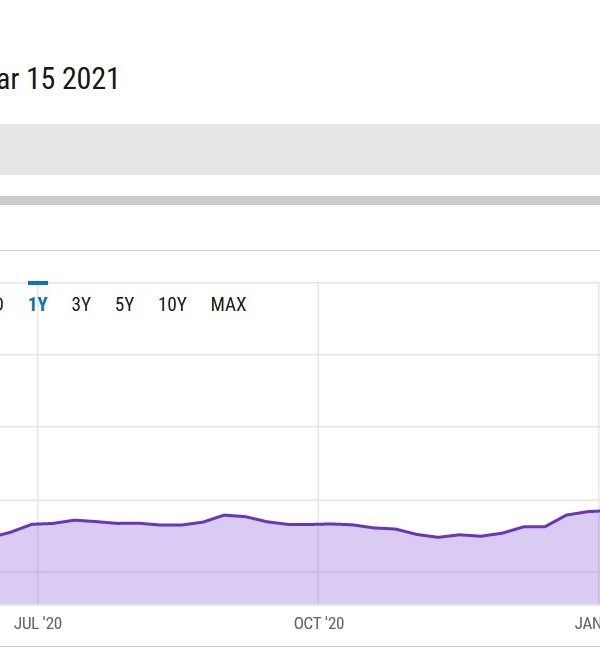Show the 10Y price history
600x664 pixels.
[172, 304]
